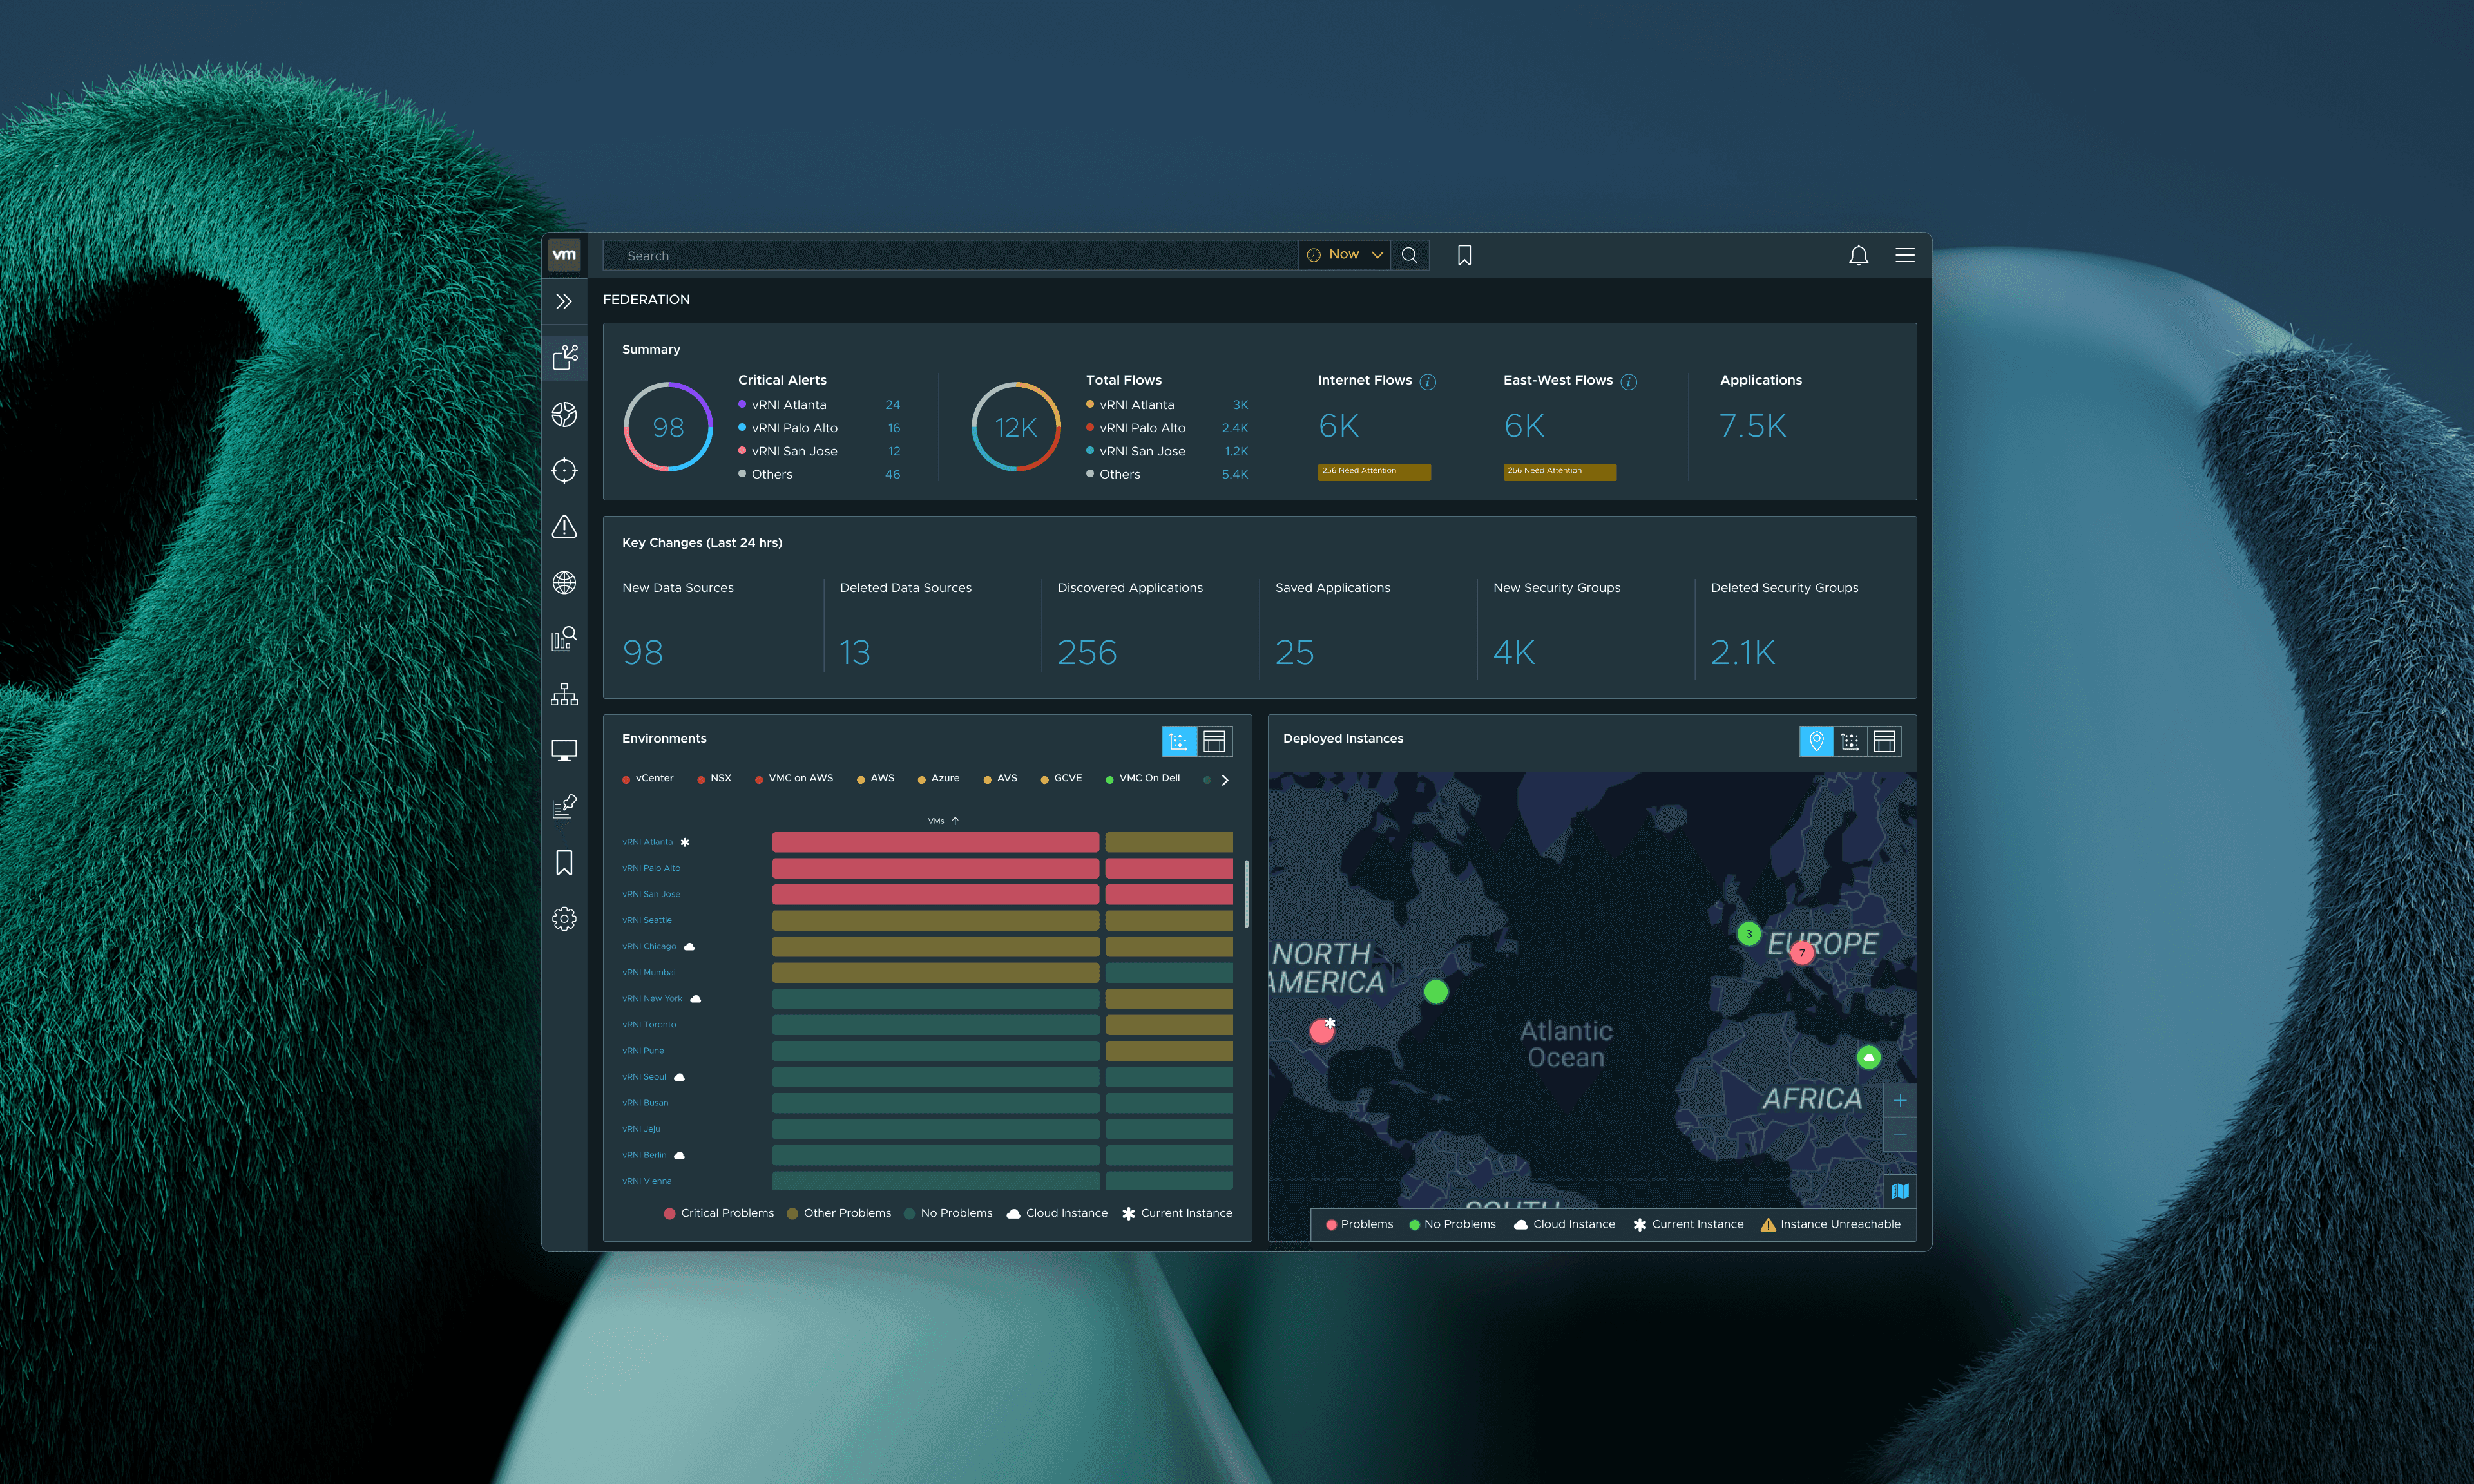
Task: Click the red Europe marker labeled 7
Action: (x=1802, y=953)
